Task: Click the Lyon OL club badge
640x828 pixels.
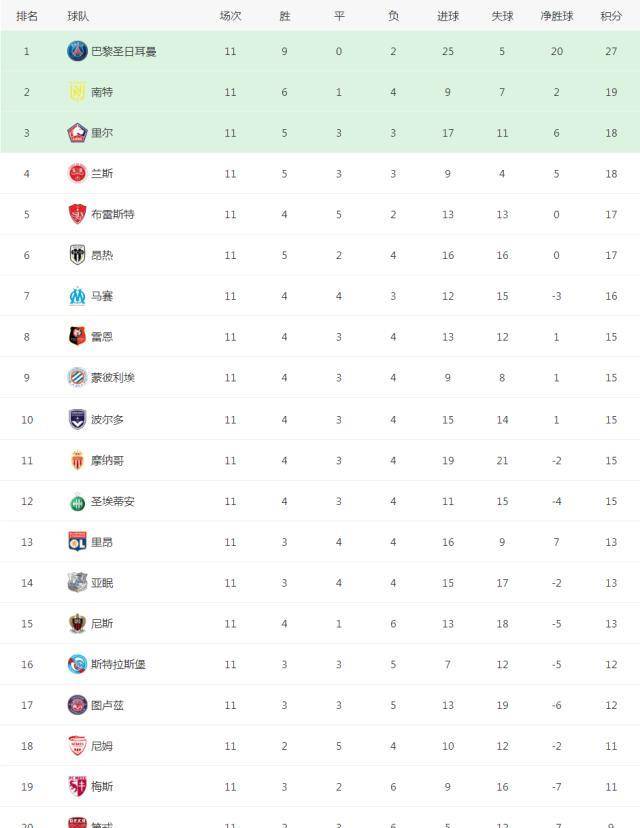Action: click(x=77, y=542)
